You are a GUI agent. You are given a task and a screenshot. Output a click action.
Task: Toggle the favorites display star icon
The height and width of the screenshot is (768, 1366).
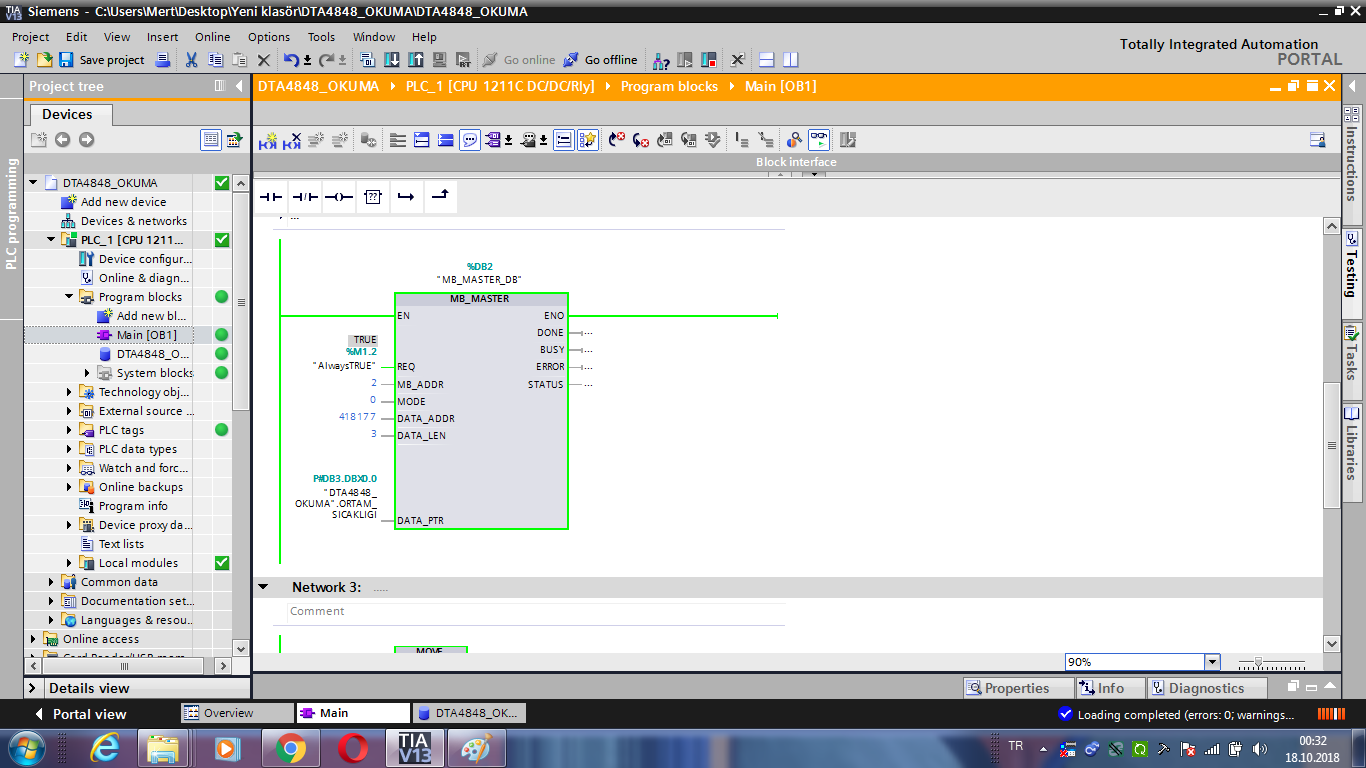point(588,141)
